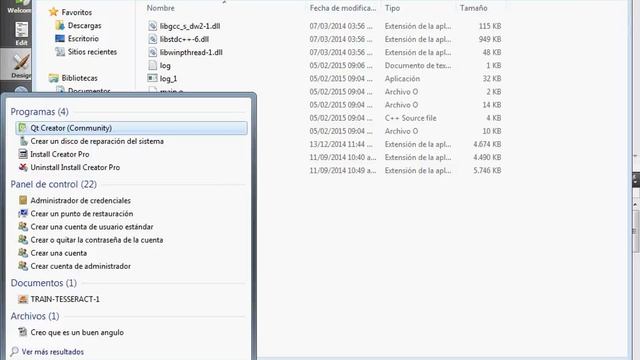Click the Descargas folder icon

pos(60,25)
